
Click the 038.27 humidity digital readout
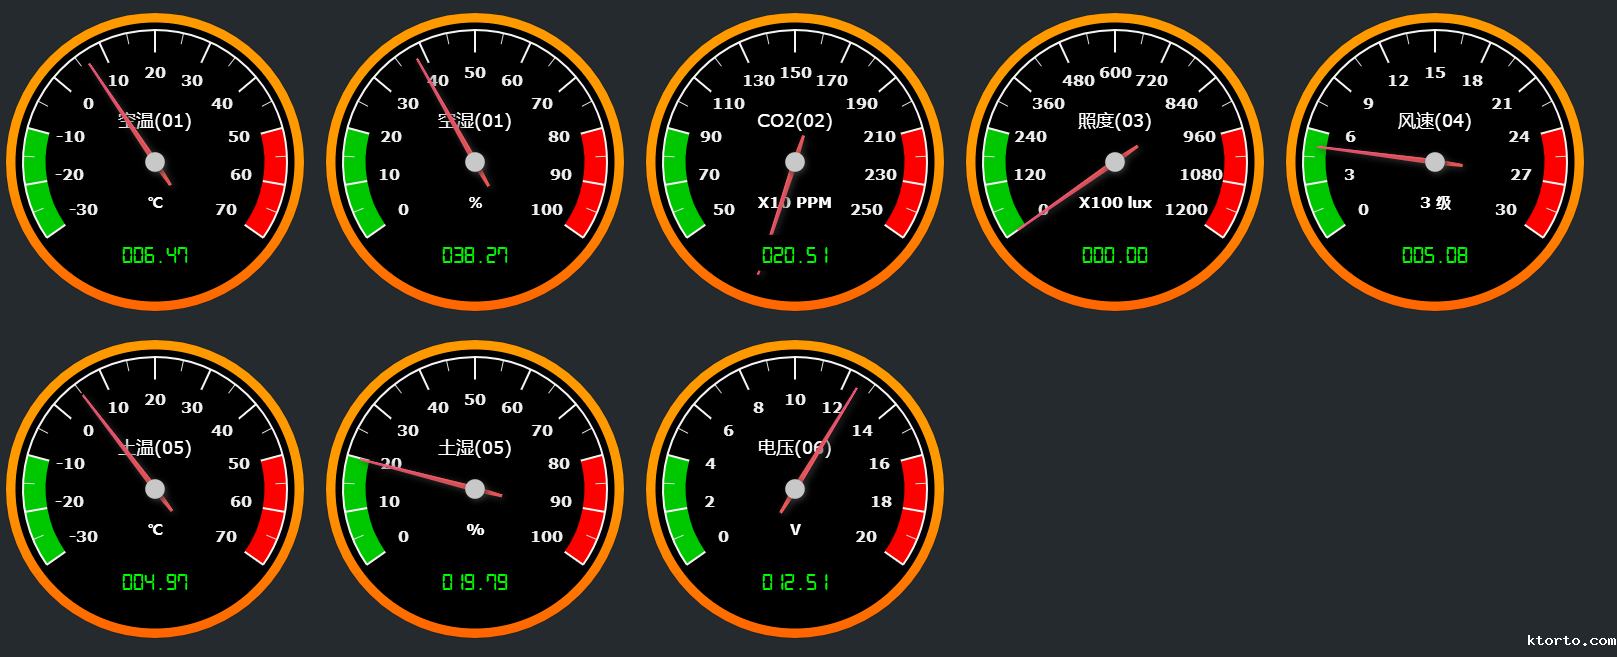475,256
